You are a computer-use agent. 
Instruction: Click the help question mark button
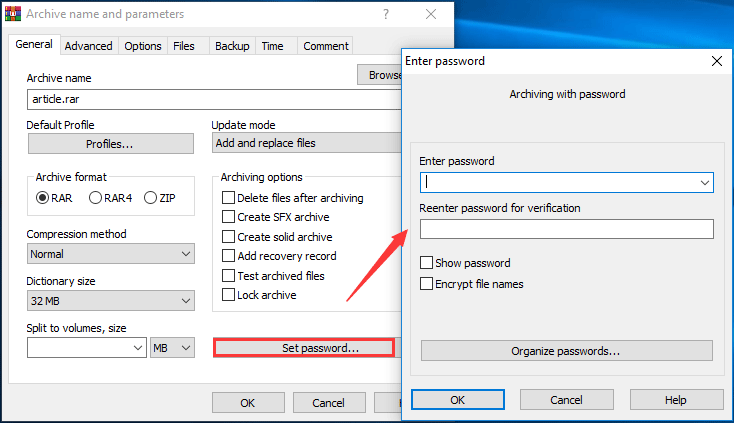coord(384,15)
